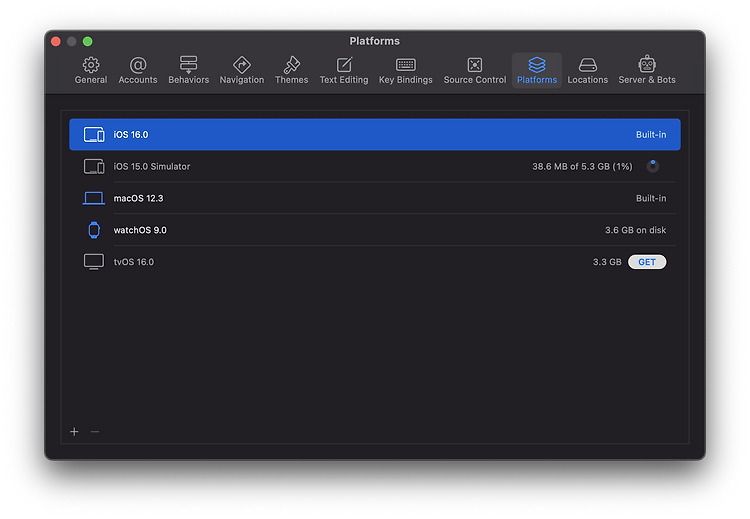Open the Server & Bots robot icon
The image size is (750, 519).
[647, 64]
